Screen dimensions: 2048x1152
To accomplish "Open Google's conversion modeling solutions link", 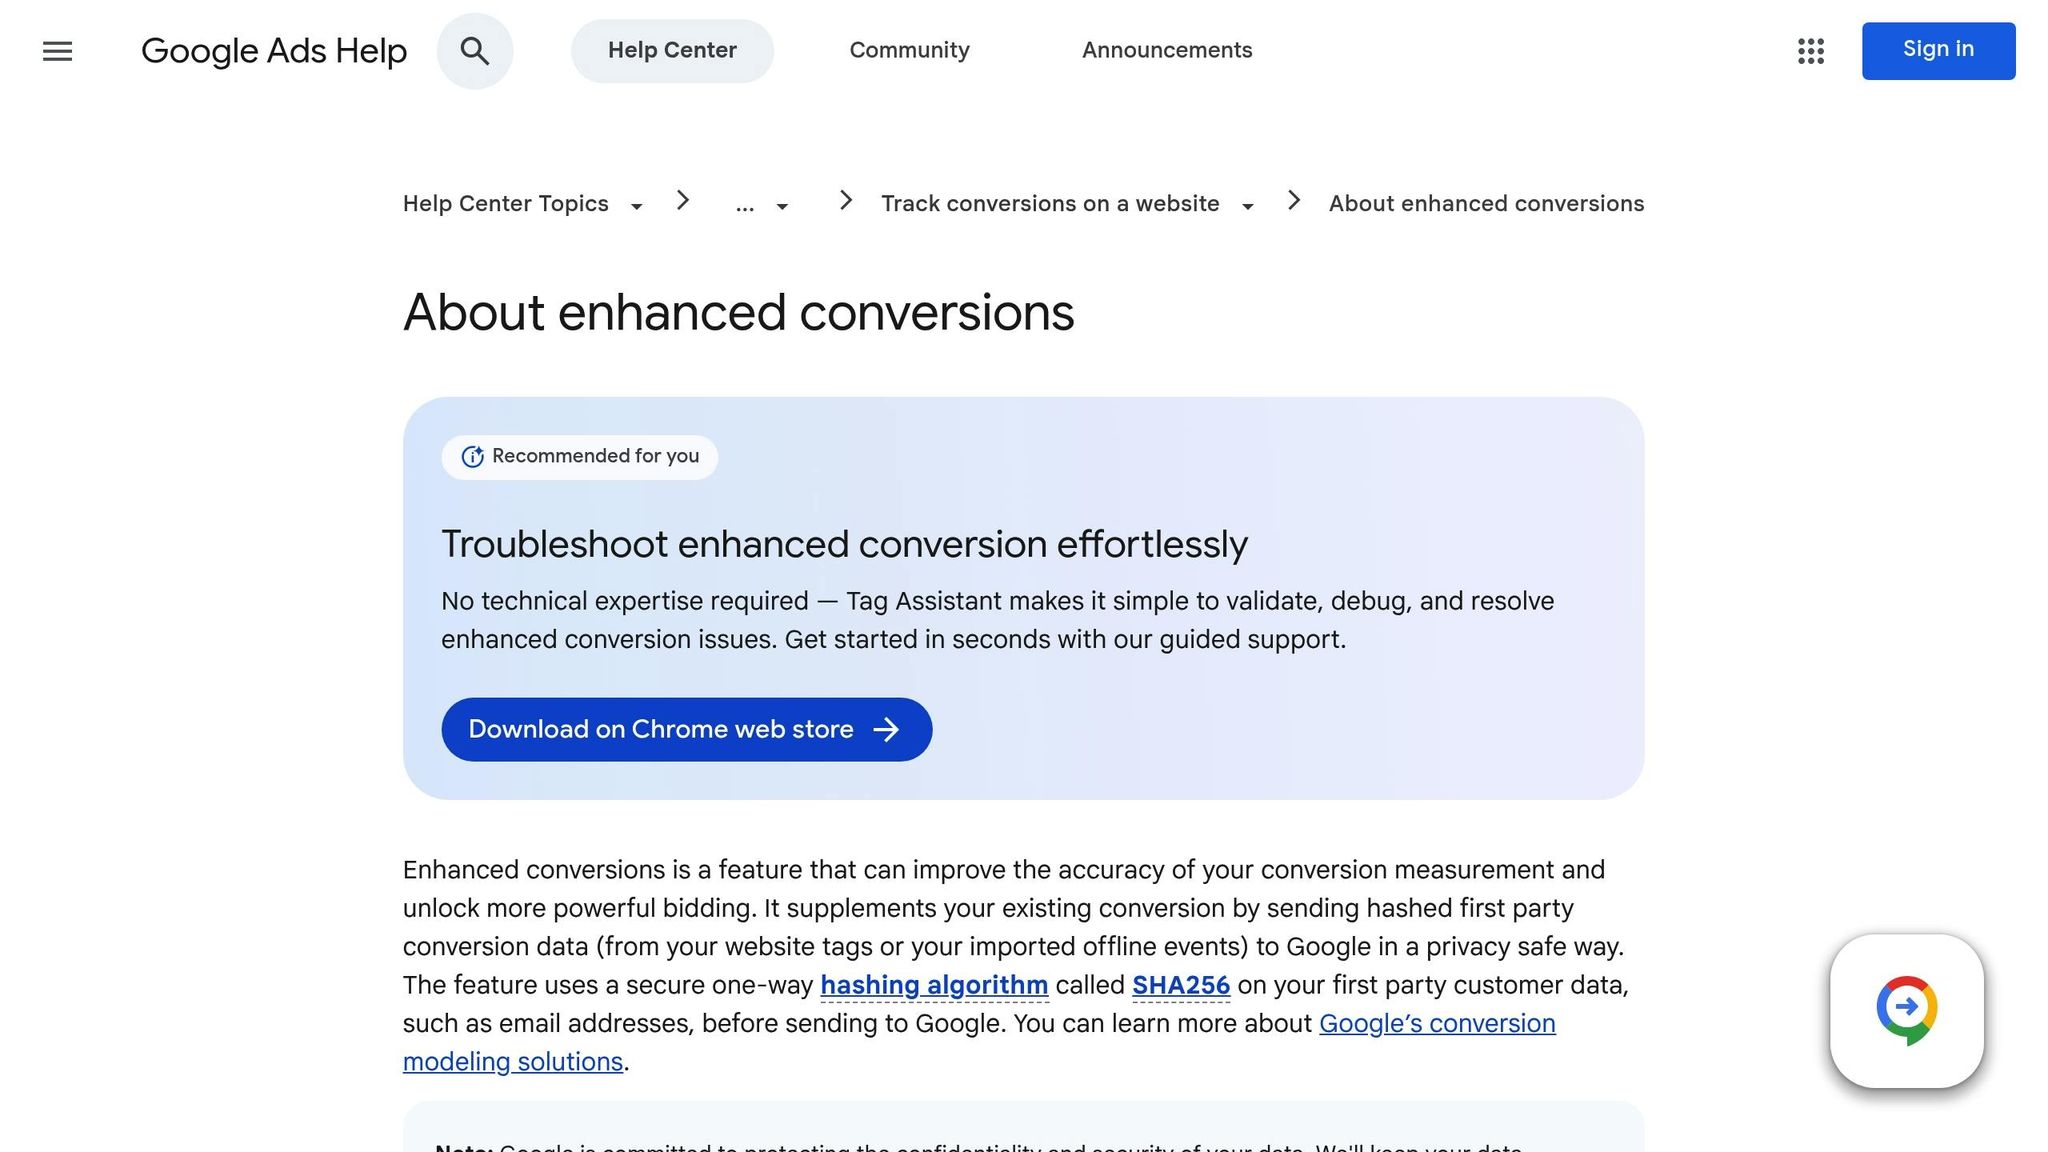I will click(x=1437, y=1023).
